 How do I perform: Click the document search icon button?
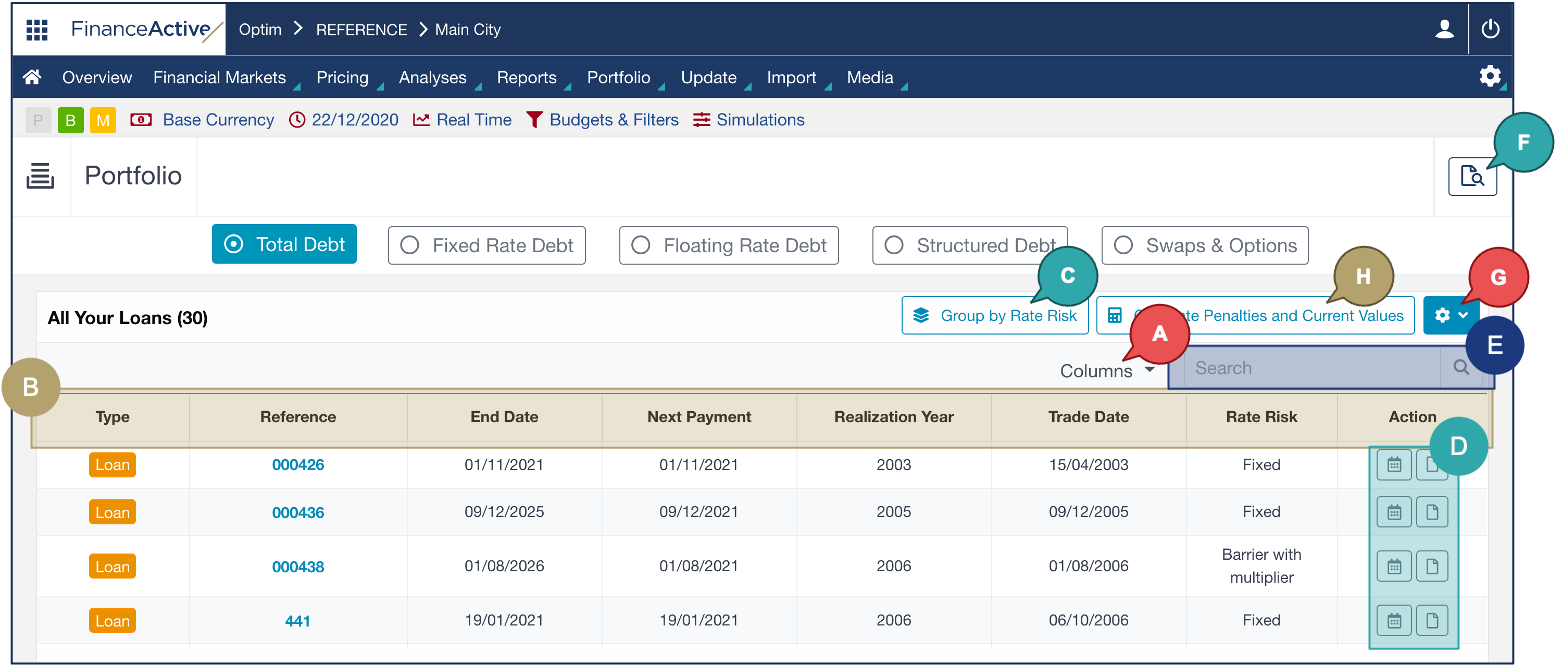click(1471, 177)
